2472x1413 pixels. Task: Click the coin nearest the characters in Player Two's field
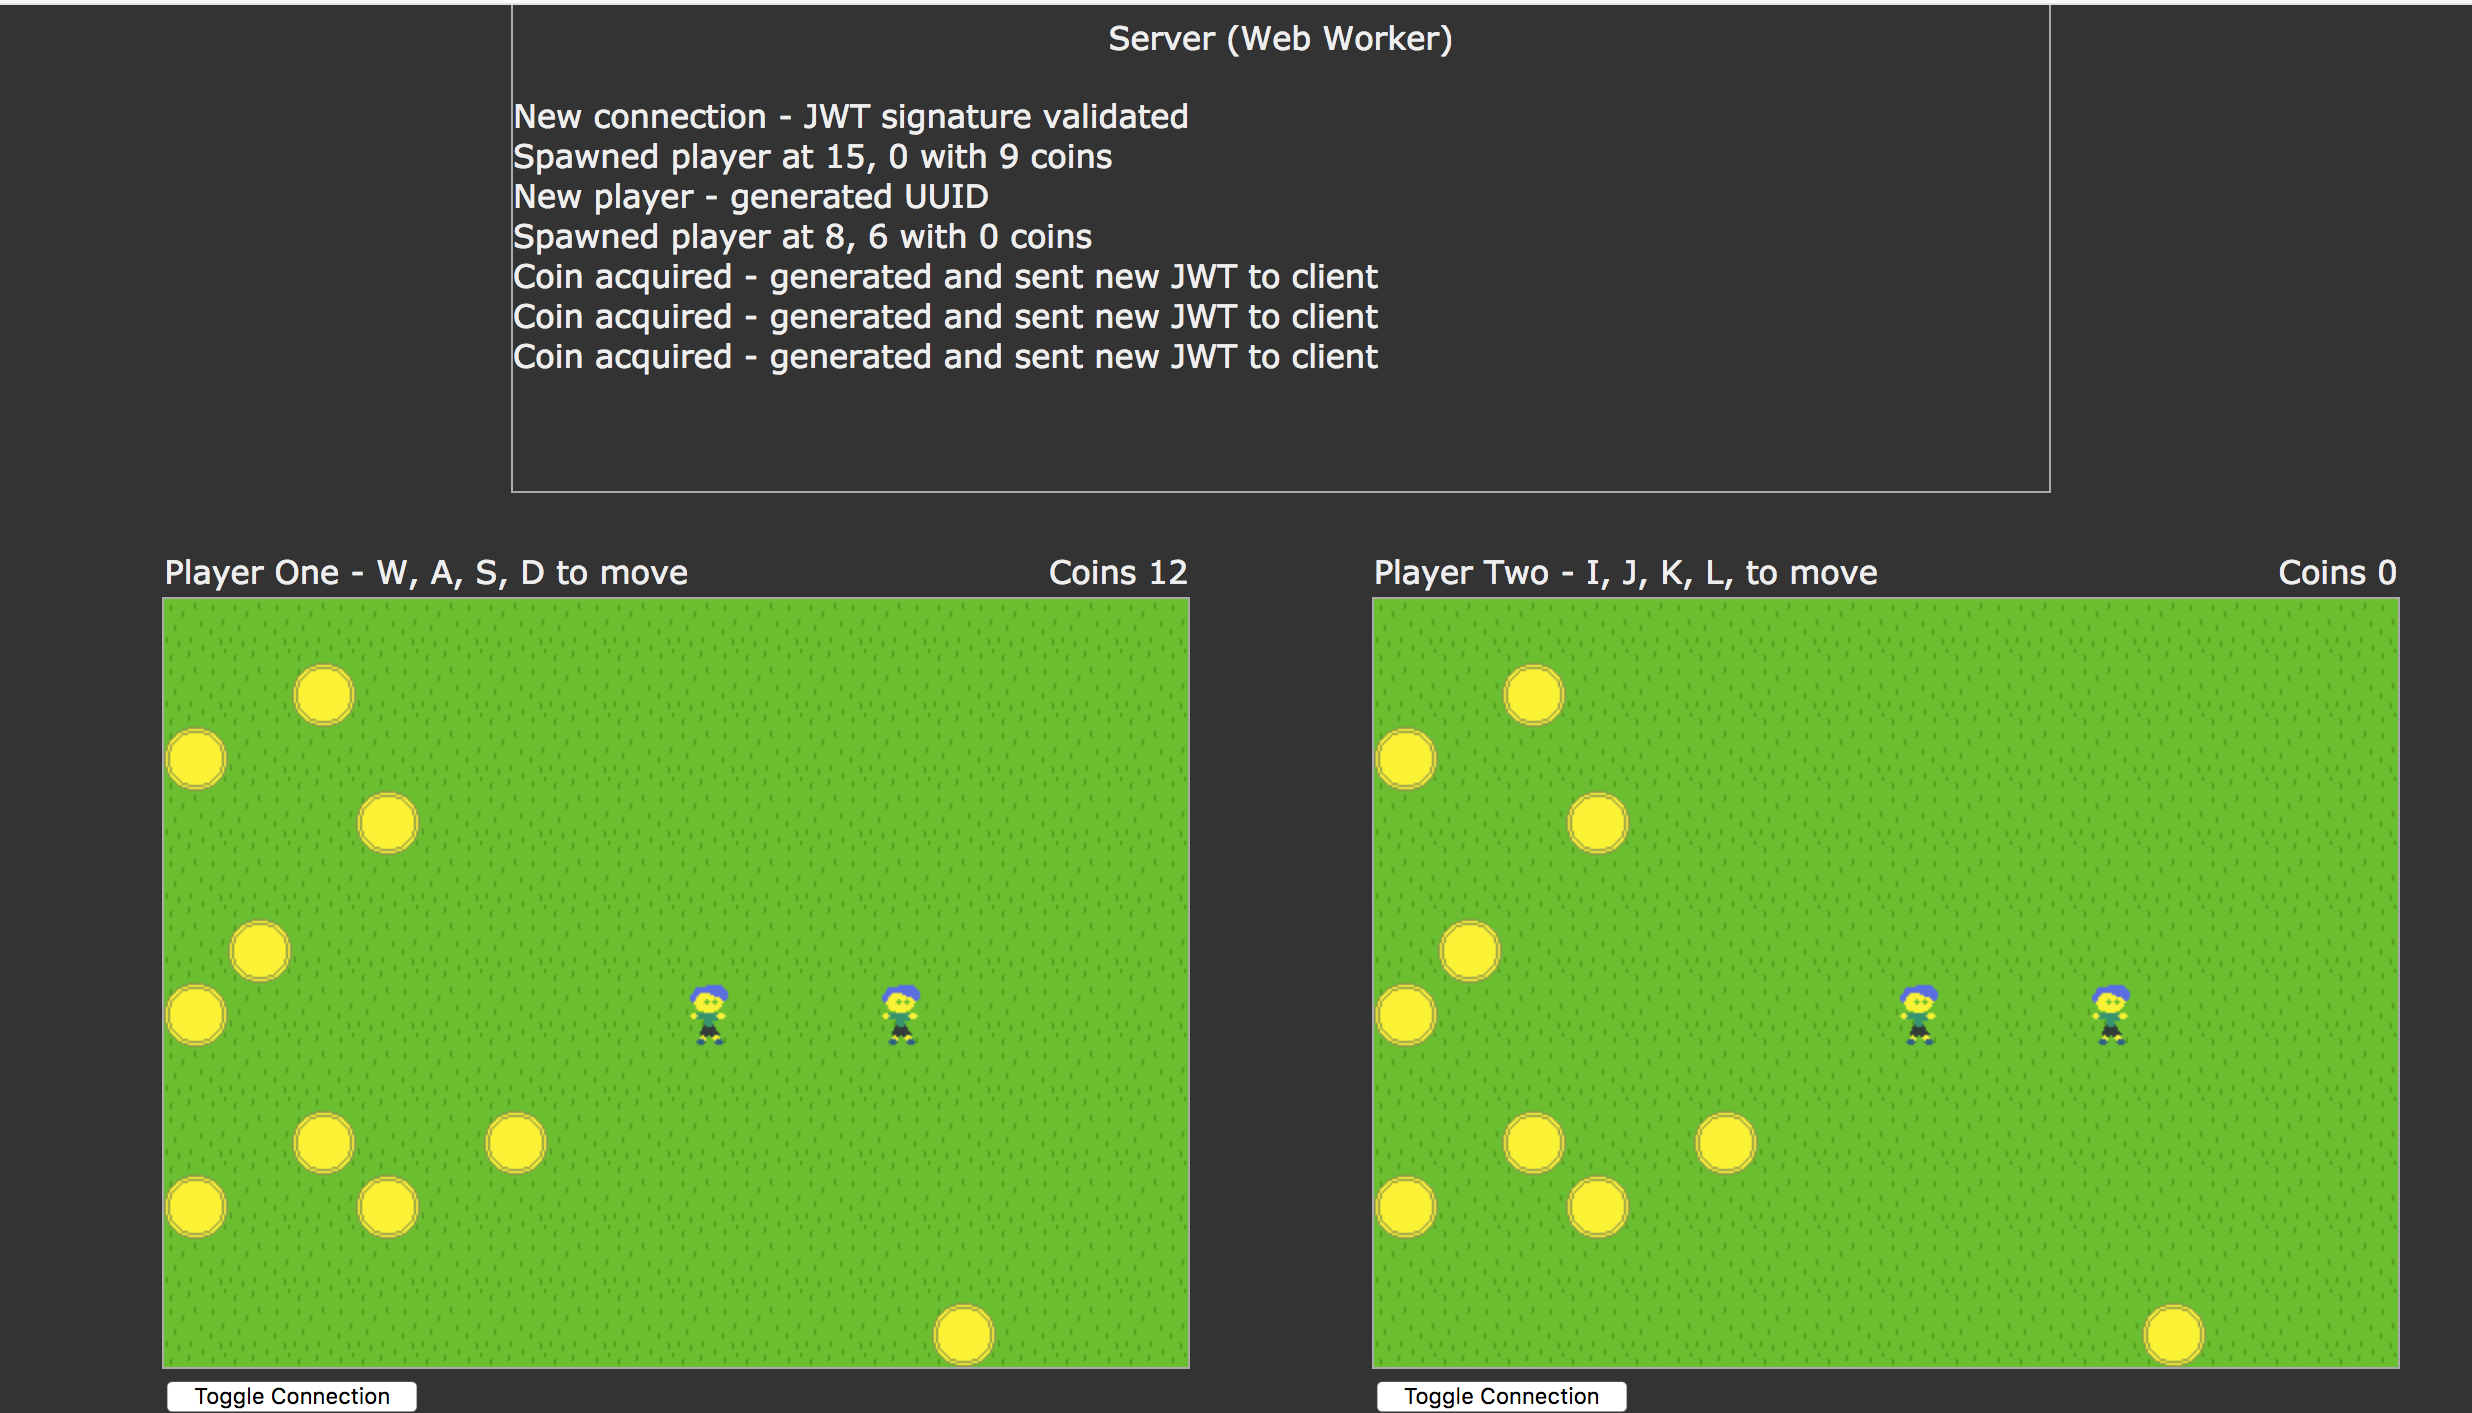[x=1726, y=1143]
